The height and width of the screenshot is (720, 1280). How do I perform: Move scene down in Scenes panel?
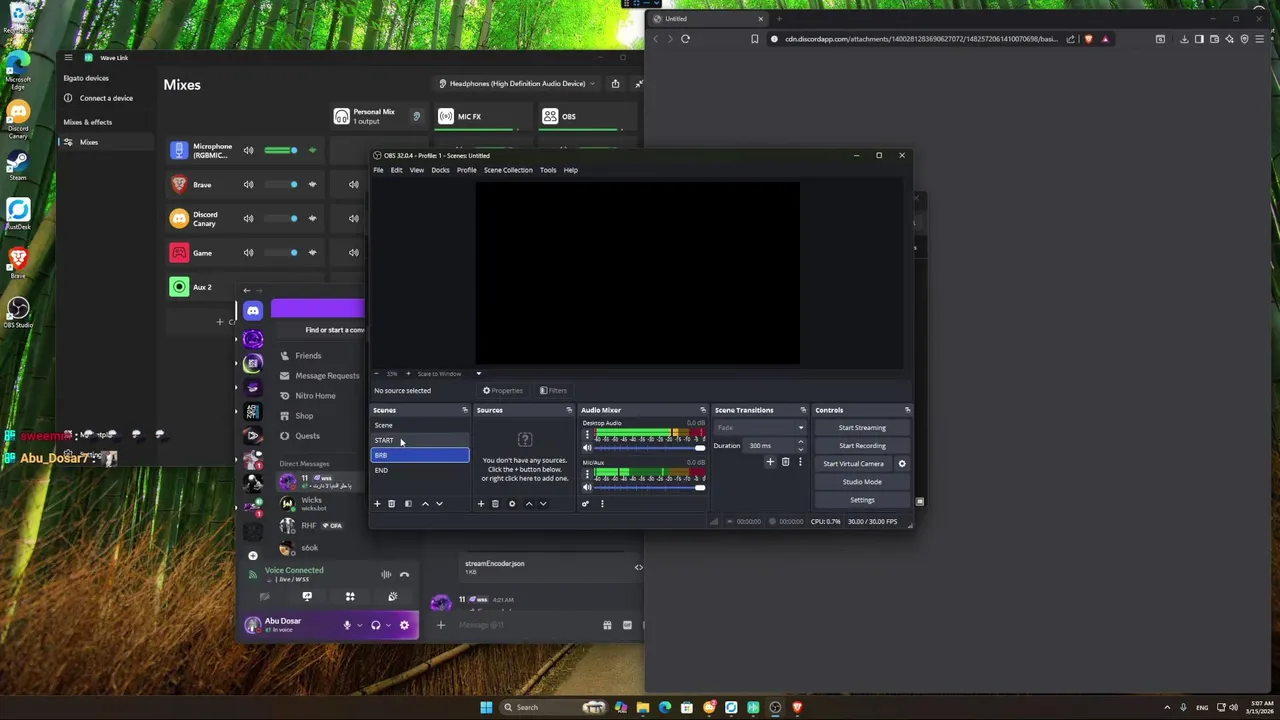coord(439,504)
